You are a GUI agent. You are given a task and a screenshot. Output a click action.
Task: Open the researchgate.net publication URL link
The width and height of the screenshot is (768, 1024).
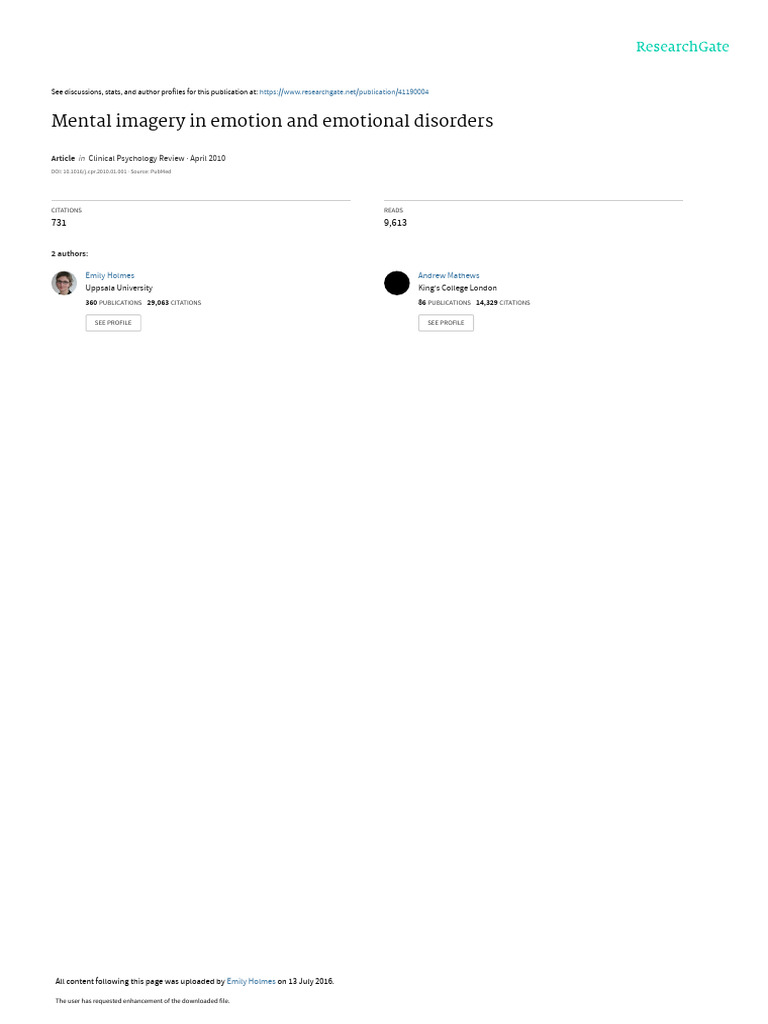click(344, 92)
